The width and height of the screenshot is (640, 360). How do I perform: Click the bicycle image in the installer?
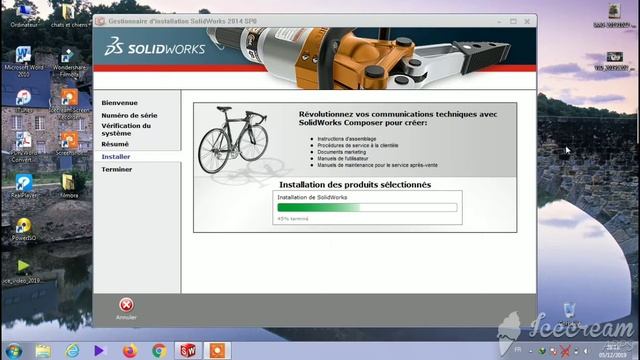[233, 140]
